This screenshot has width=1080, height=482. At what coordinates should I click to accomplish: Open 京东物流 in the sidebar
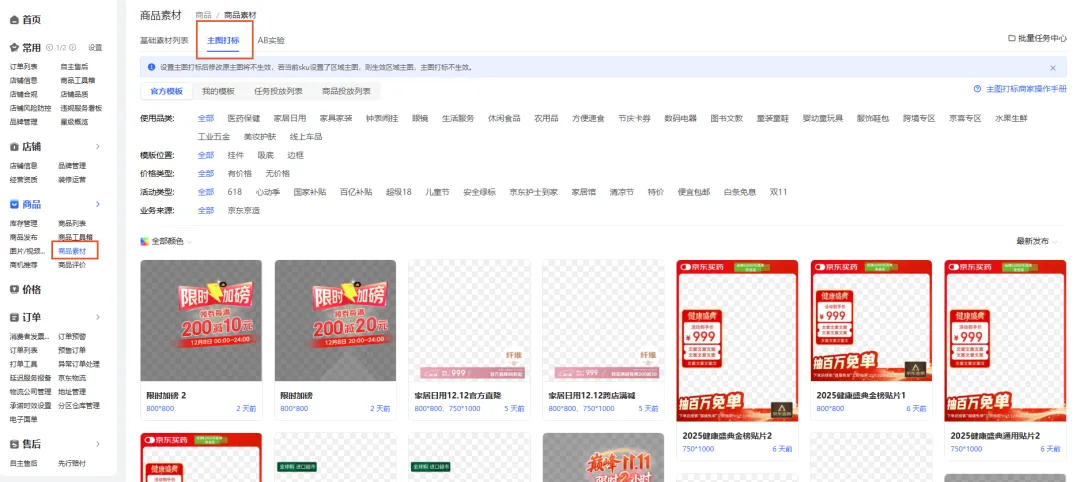pos(72,377)
